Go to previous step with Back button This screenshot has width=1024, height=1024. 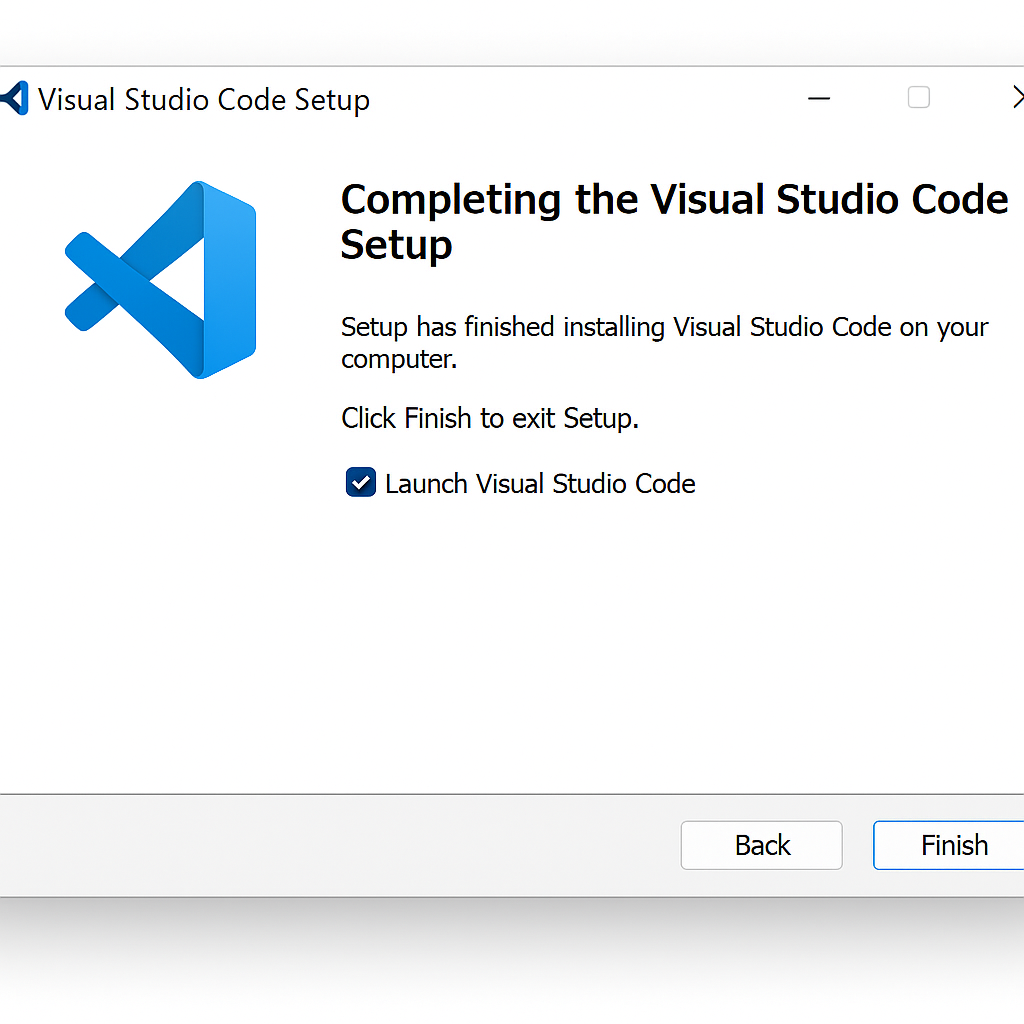pyautogui.click(x=762, y=846)
